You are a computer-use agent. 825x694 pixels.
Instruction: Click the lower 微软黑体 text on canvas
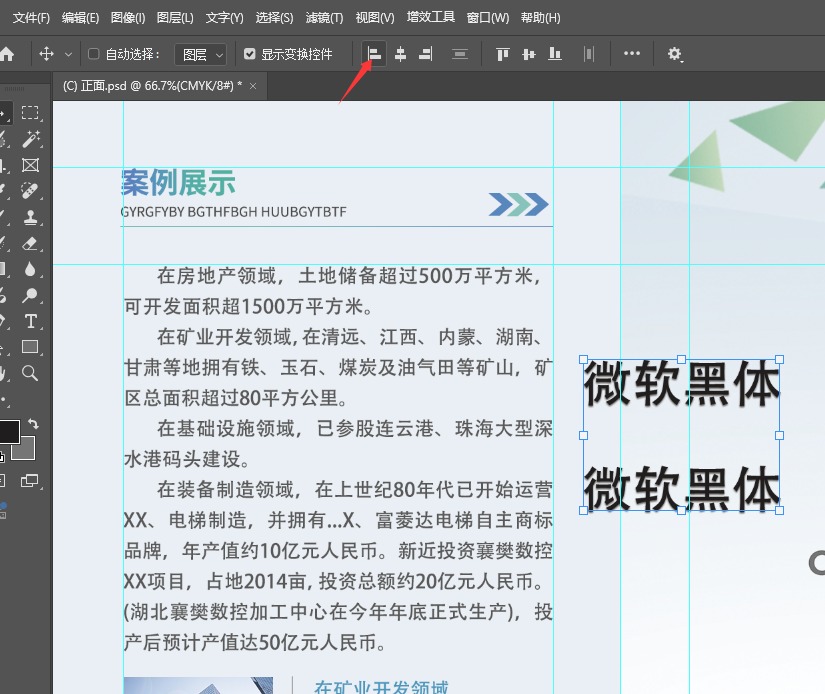(681, 488)
